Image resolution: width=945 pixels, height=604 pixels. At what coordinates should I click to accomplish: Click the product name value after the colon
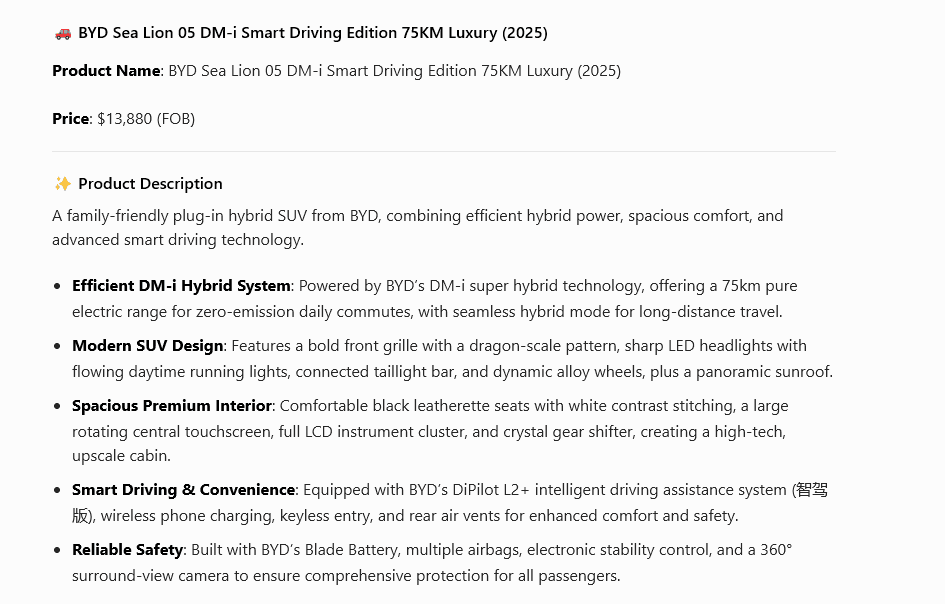tap(394, 71)
